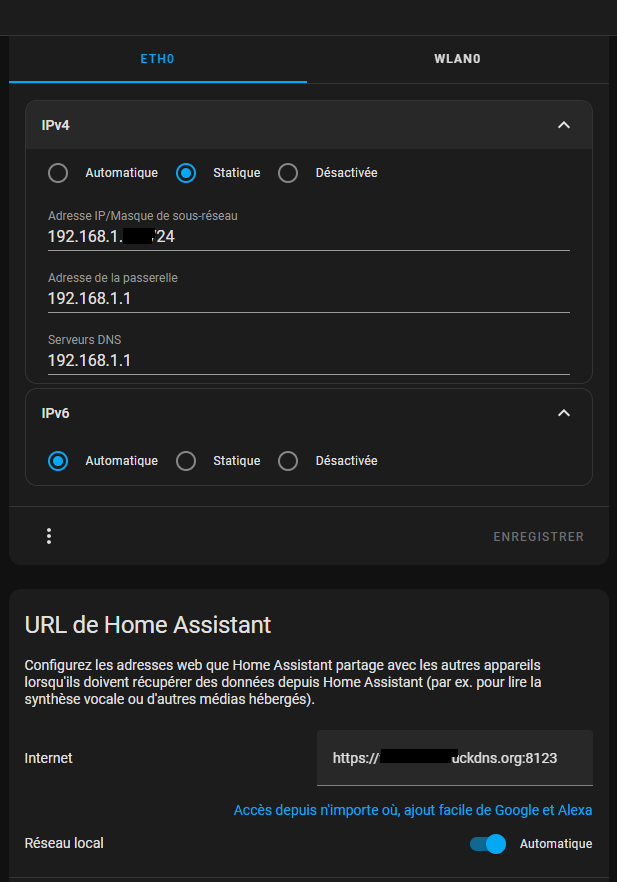The width and height of the screenshot is (617, 882).
Task: Select Automatique for IPv4
Action: coord(58,173)
